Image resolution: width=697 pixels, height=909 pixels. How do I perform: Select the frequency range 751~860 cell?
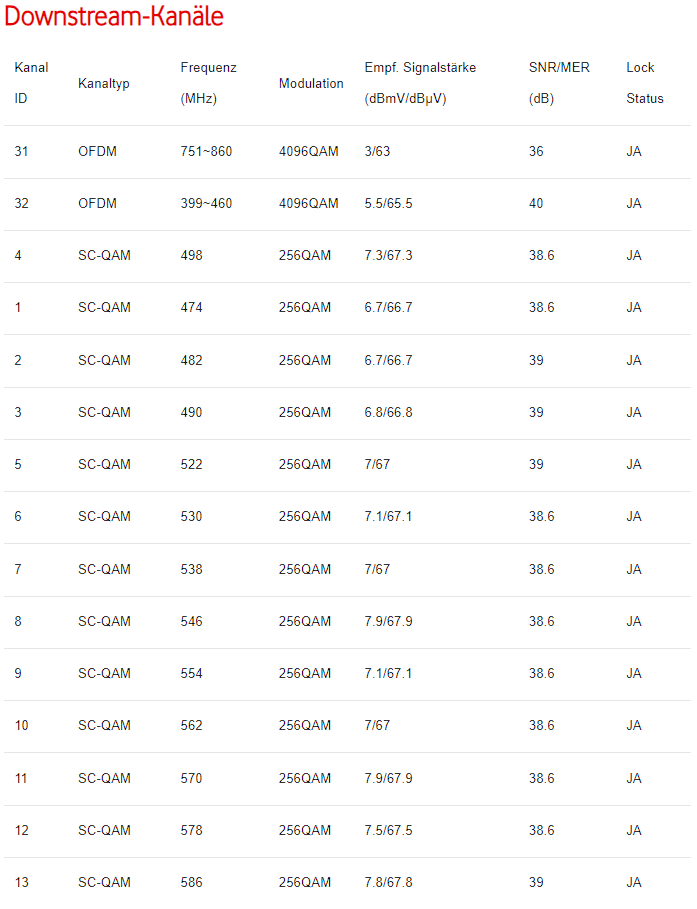[x=206, y=152]
